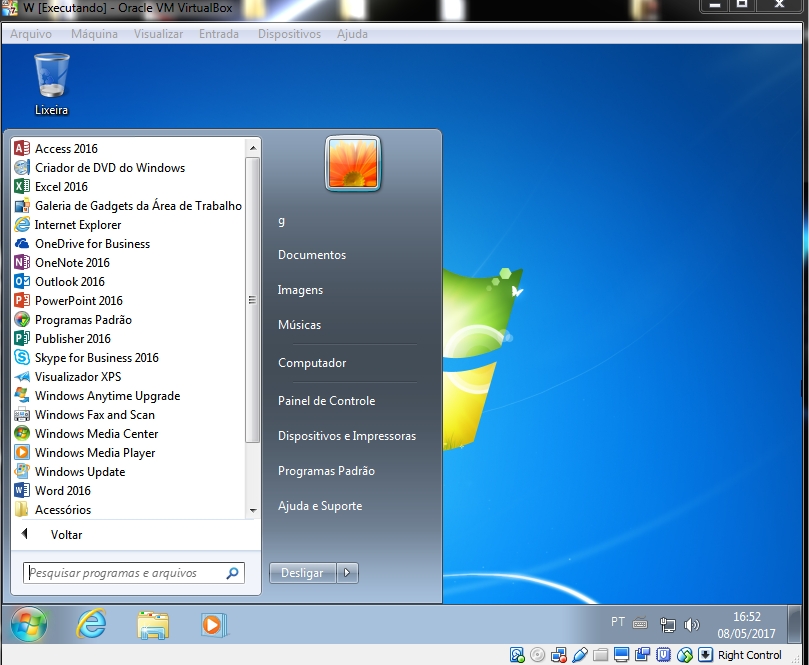Open Painel de Controle
The width and height of the screenshot is (809, 665).
(327, 401)
